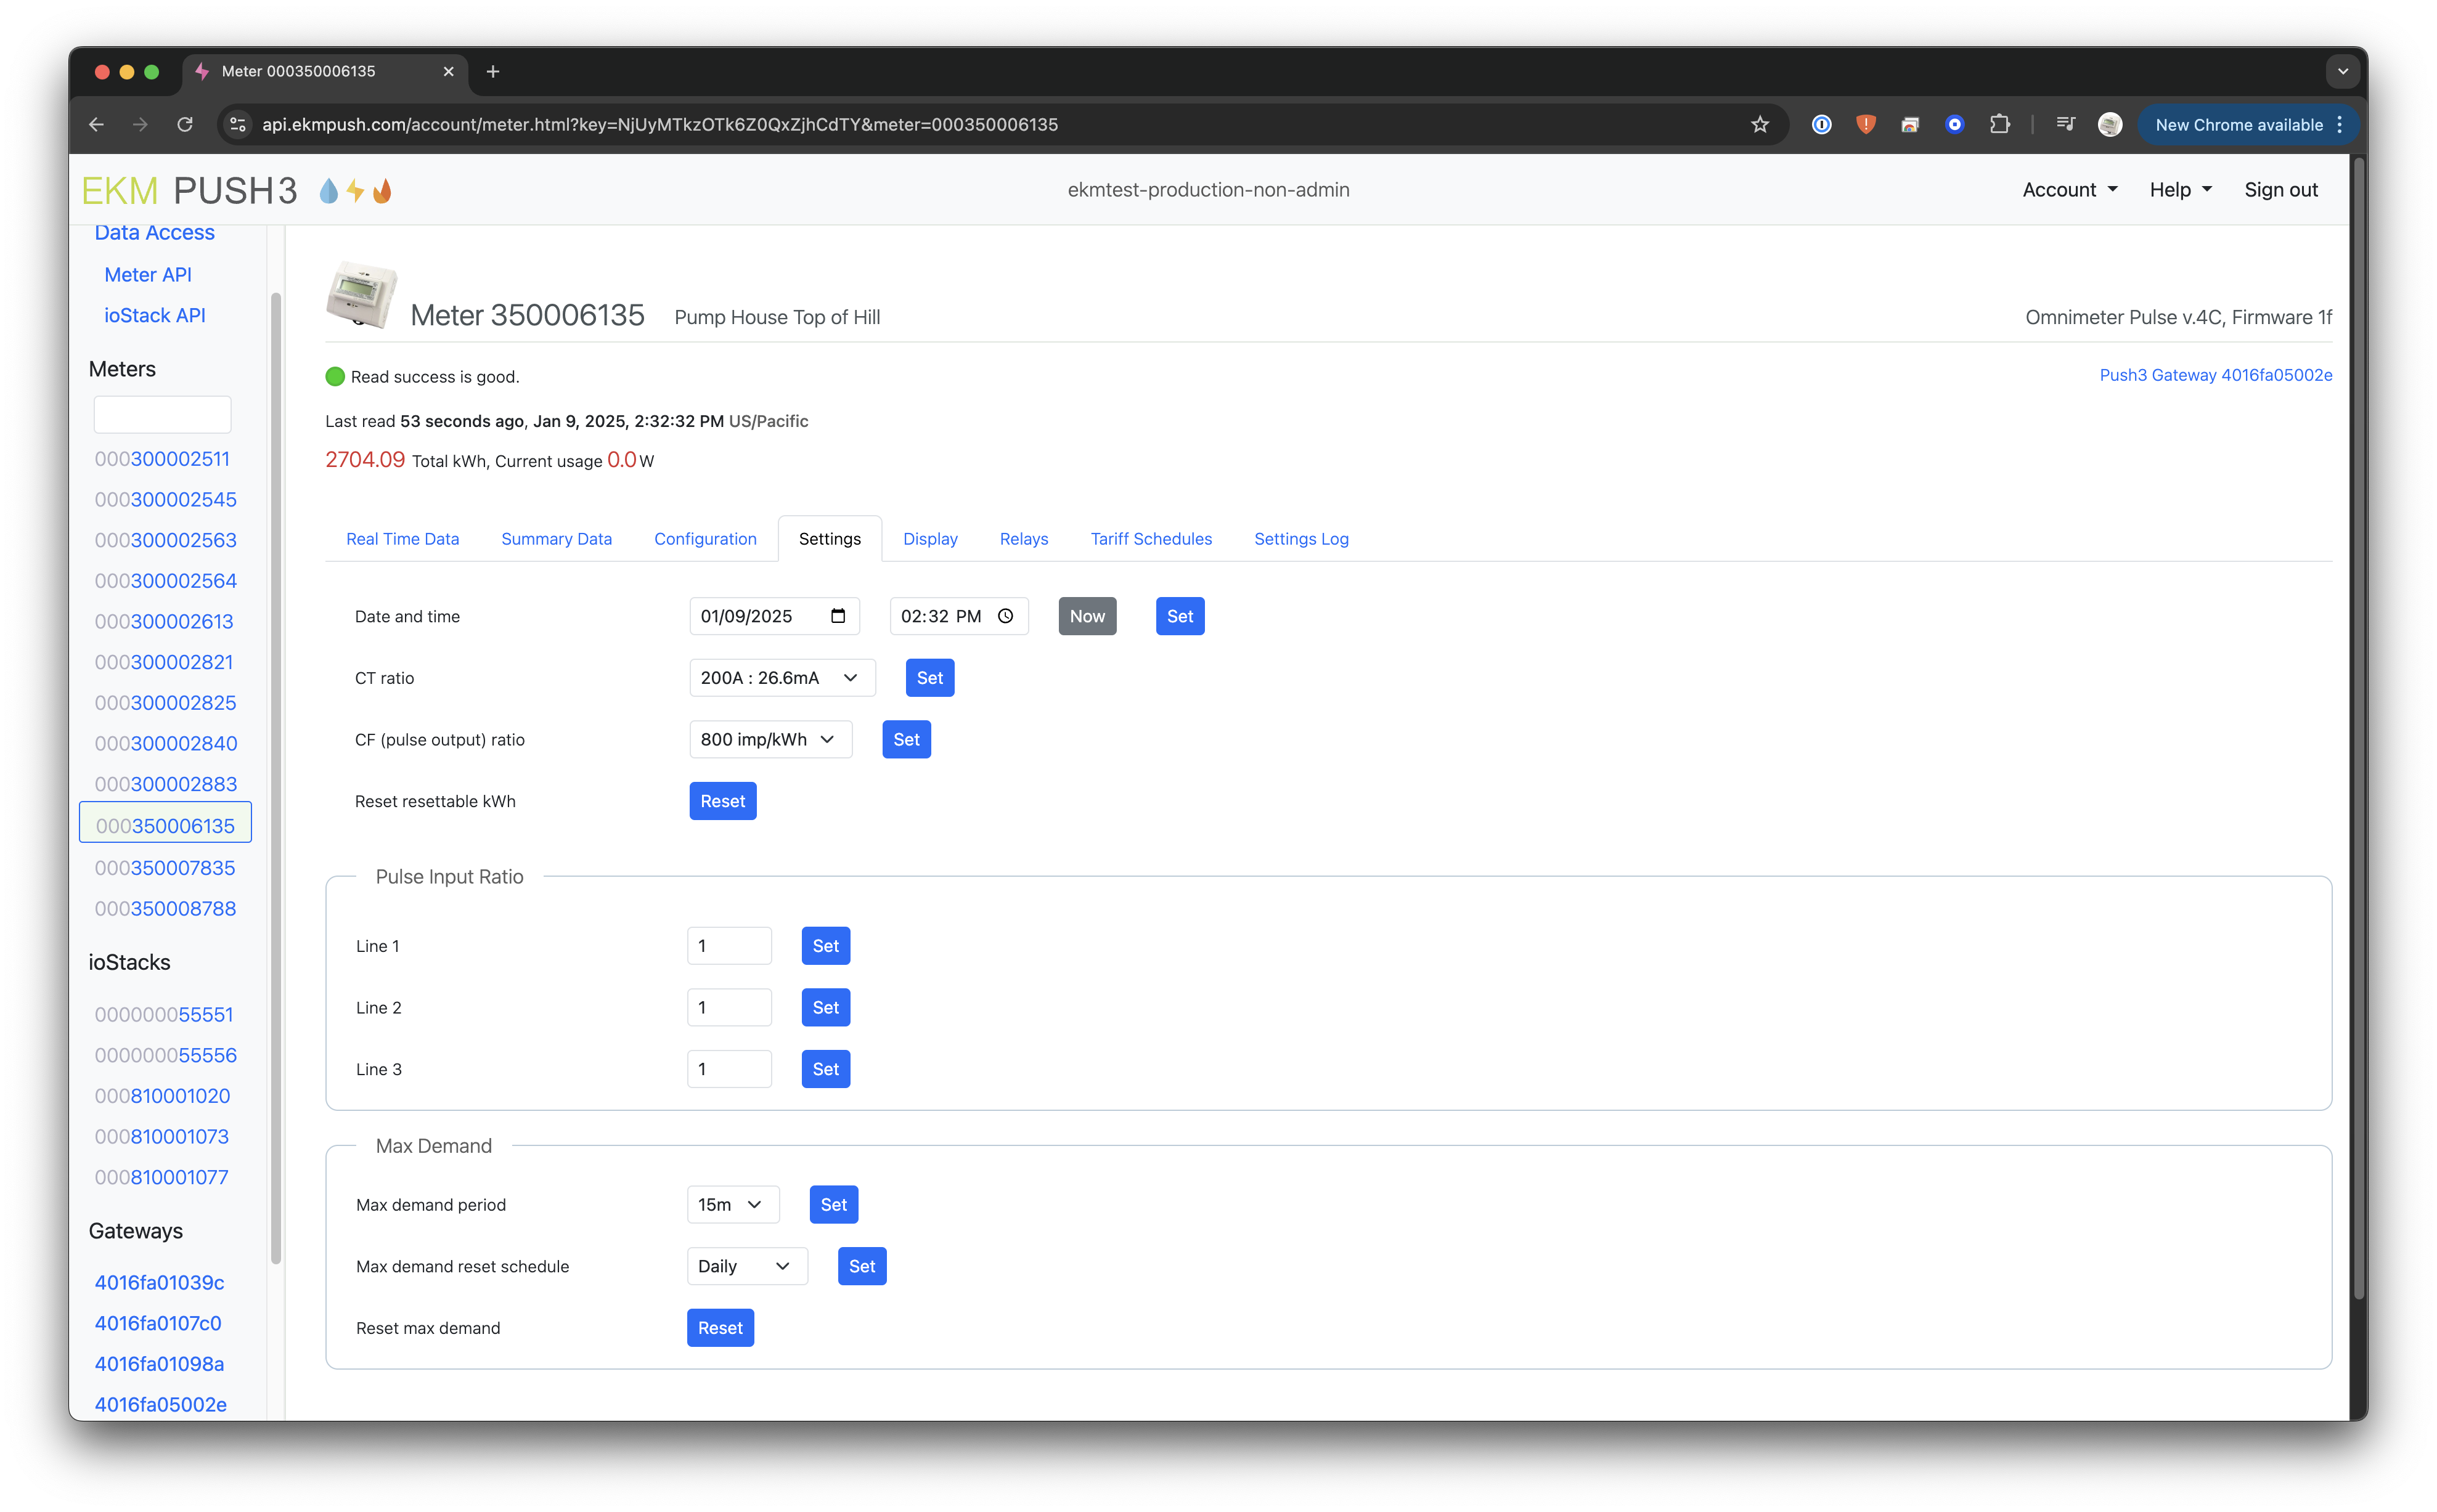Expand the Account menu
The height and width of the screenshot is (1512, 2437).
click(x=2069, y=190)
